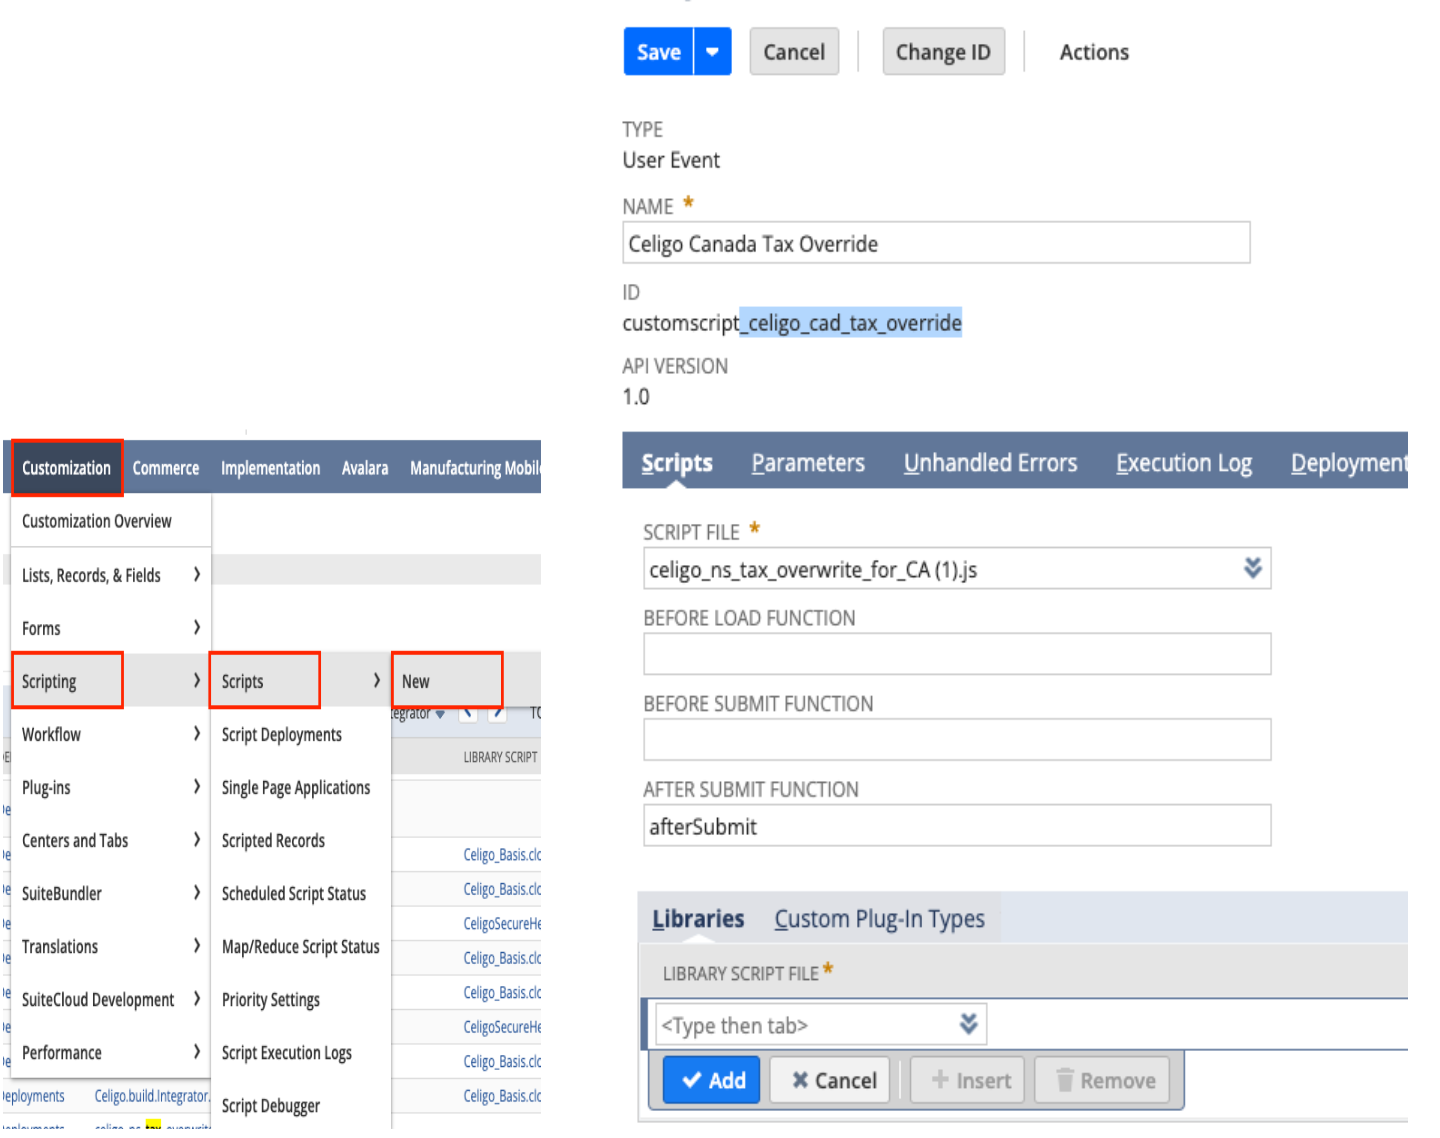Switch to the Scripts tab
Viewport: 1440px width, 1138px height.
click(677, 463)
